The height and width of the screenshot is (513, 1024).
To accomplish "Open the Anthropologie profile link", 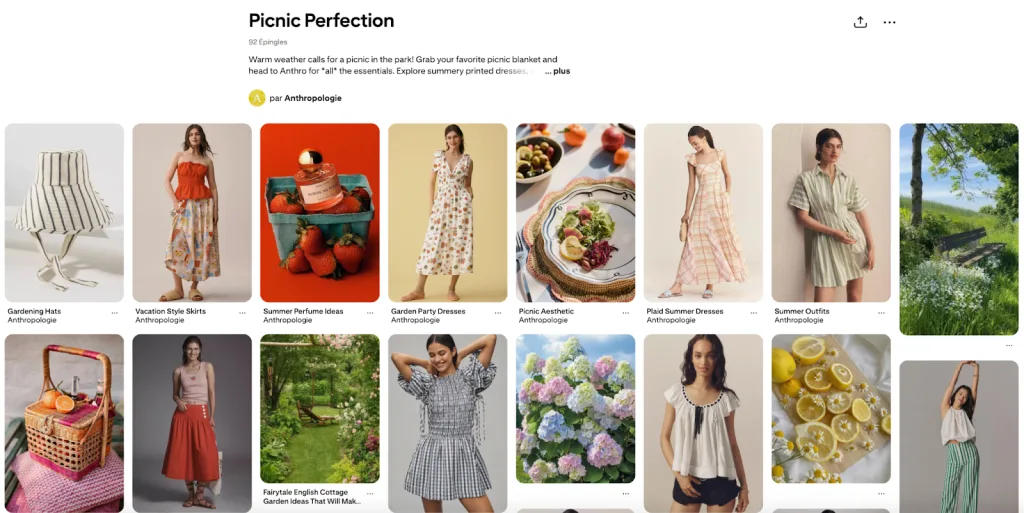I will [x=313, y=98].
